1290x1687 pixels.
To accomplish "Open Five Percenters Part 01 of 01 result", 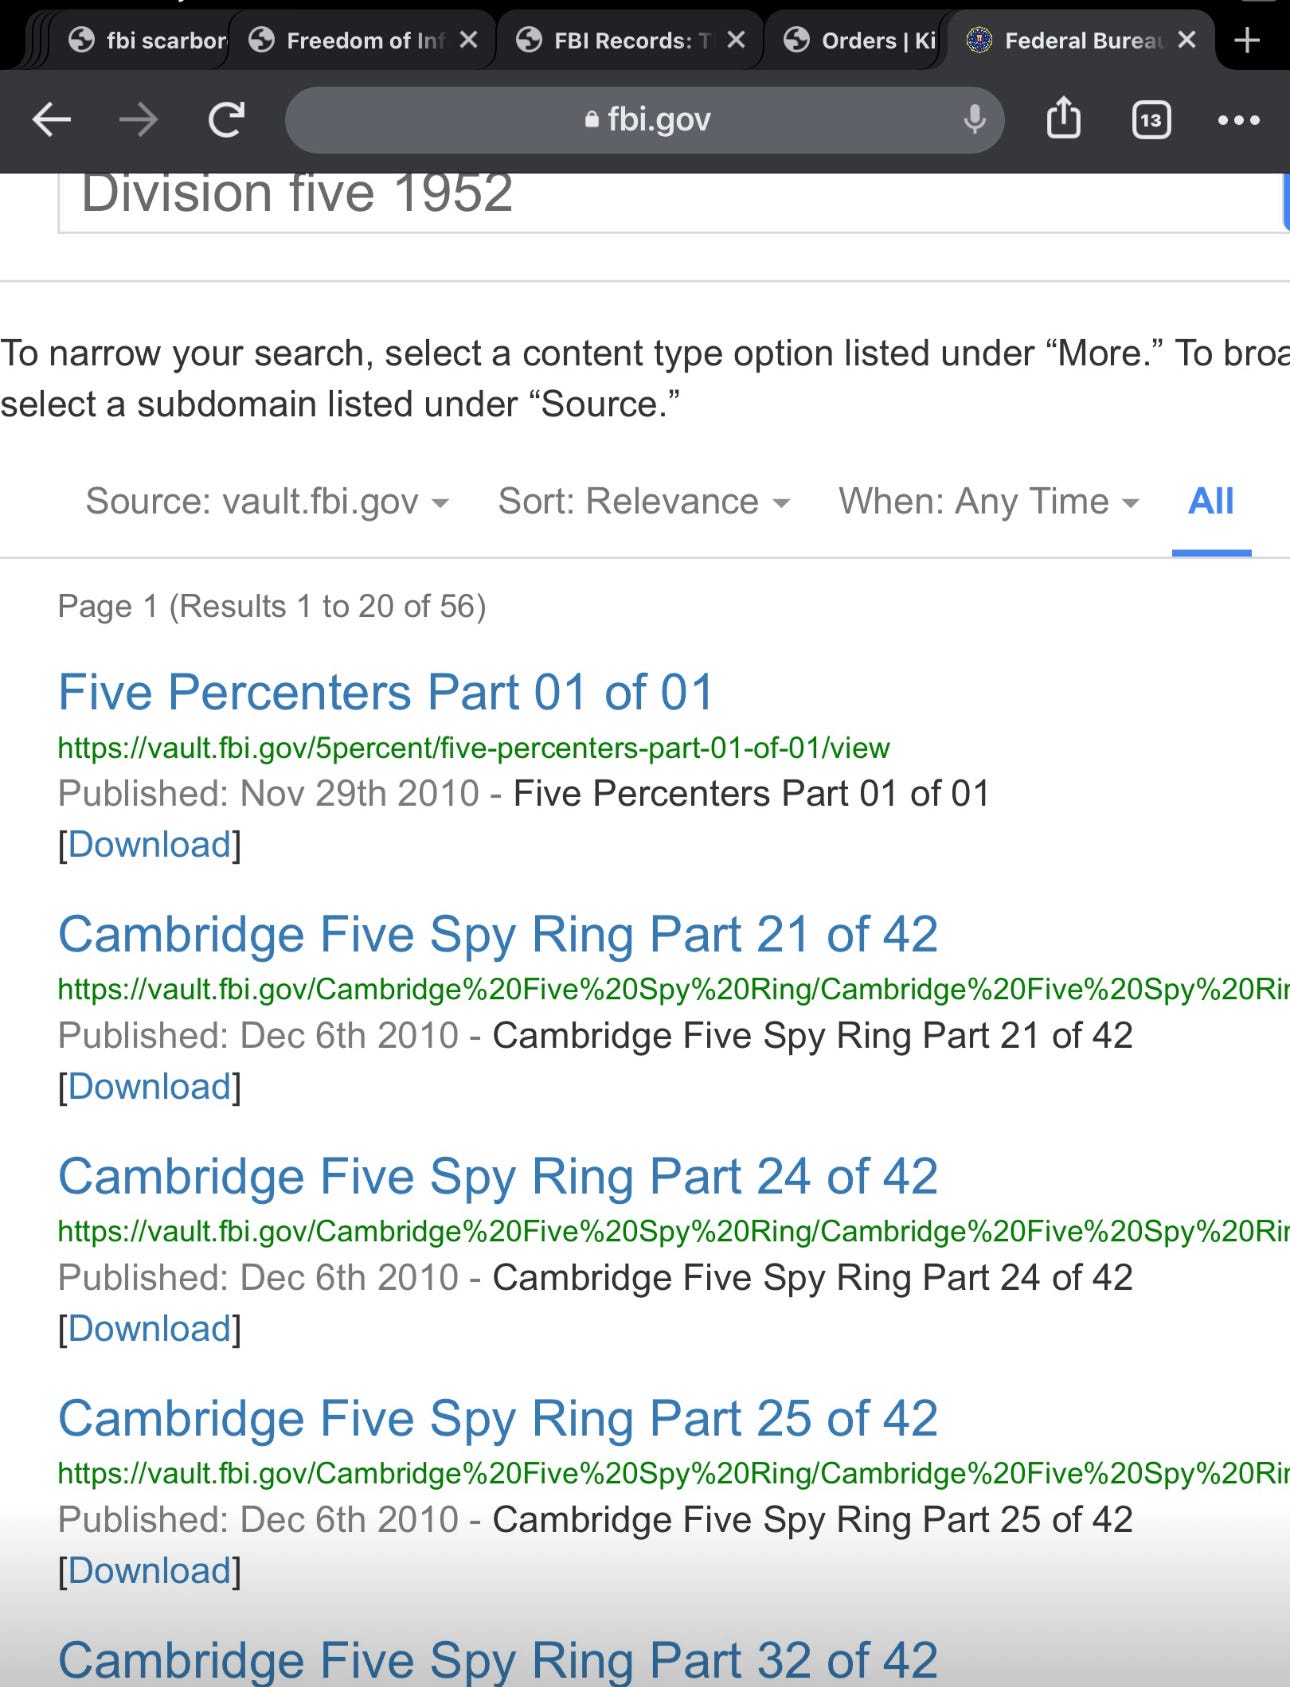I will tap(386, 692).
